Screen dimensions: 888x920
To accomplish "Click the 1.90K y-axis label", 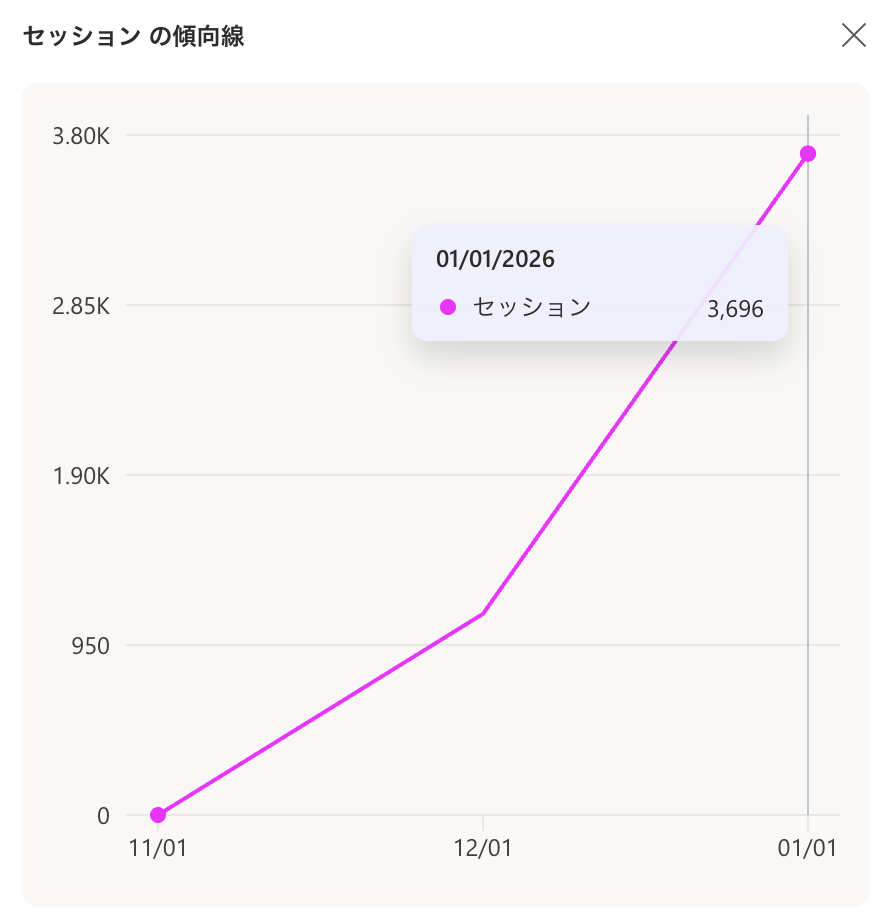I will point(81,475).
